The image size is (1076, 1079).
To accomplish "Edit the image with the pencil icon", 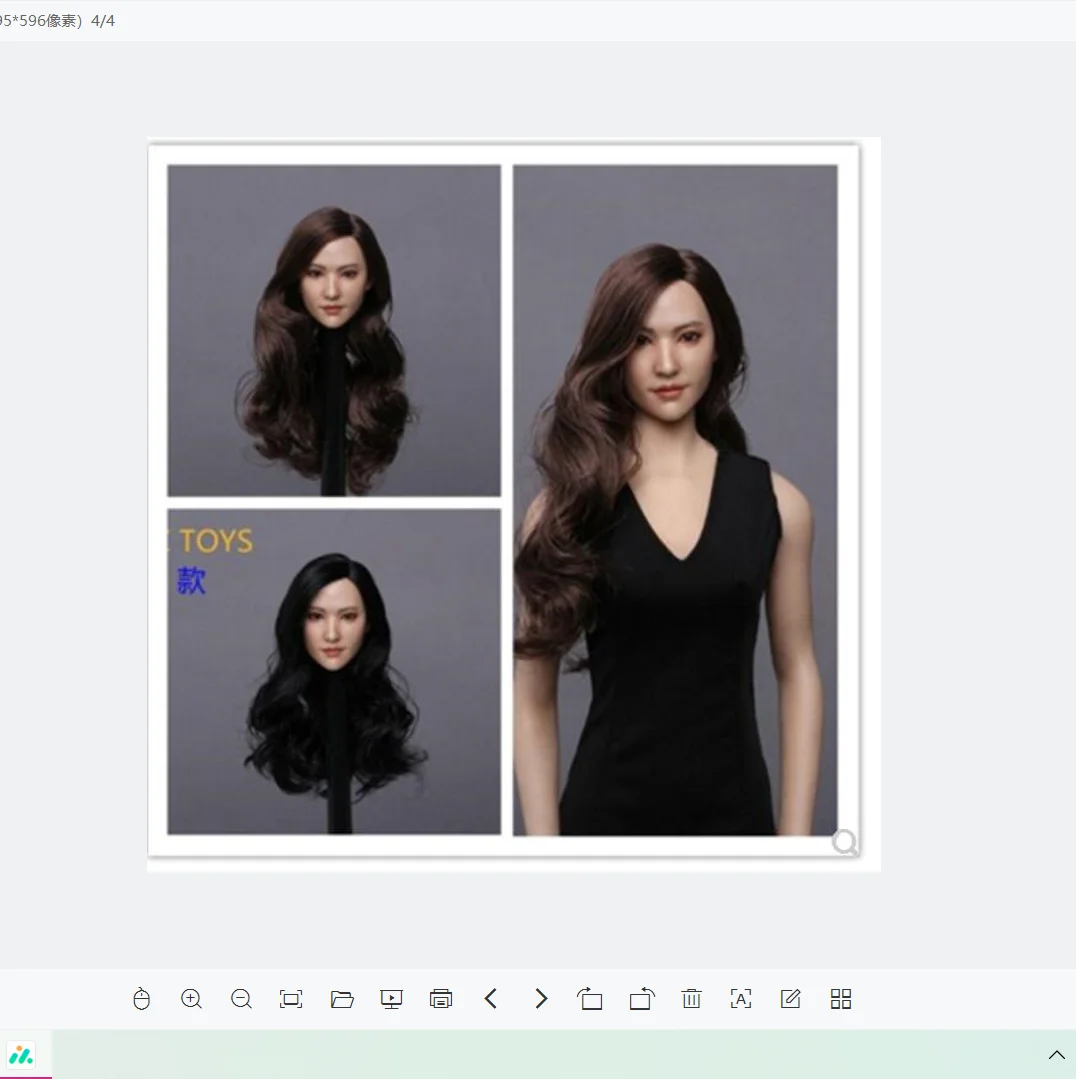I will tap(791, 999).
